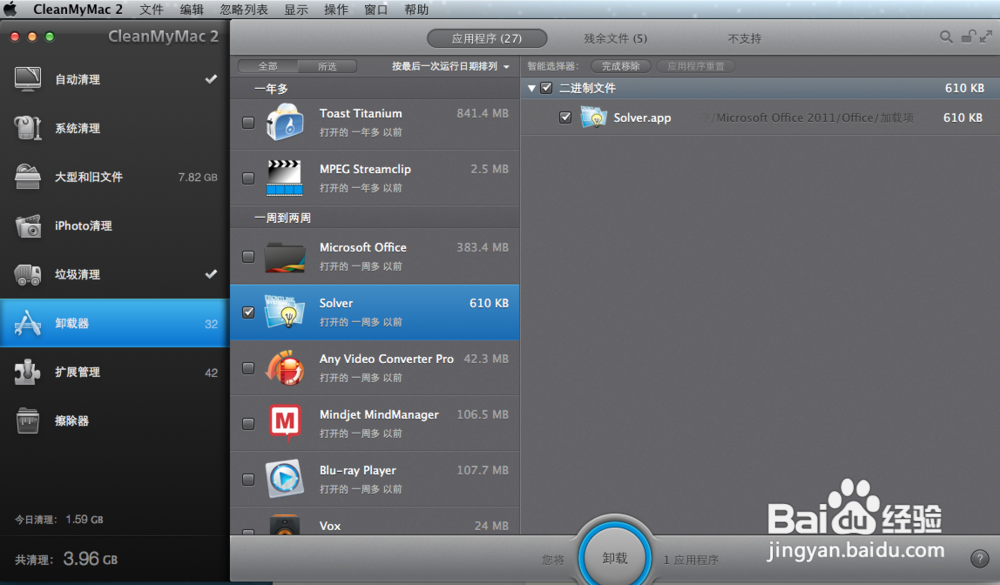1000x585 pixels.
Task: Click the Mindjet MindManager icon
Action: [284, 423]
